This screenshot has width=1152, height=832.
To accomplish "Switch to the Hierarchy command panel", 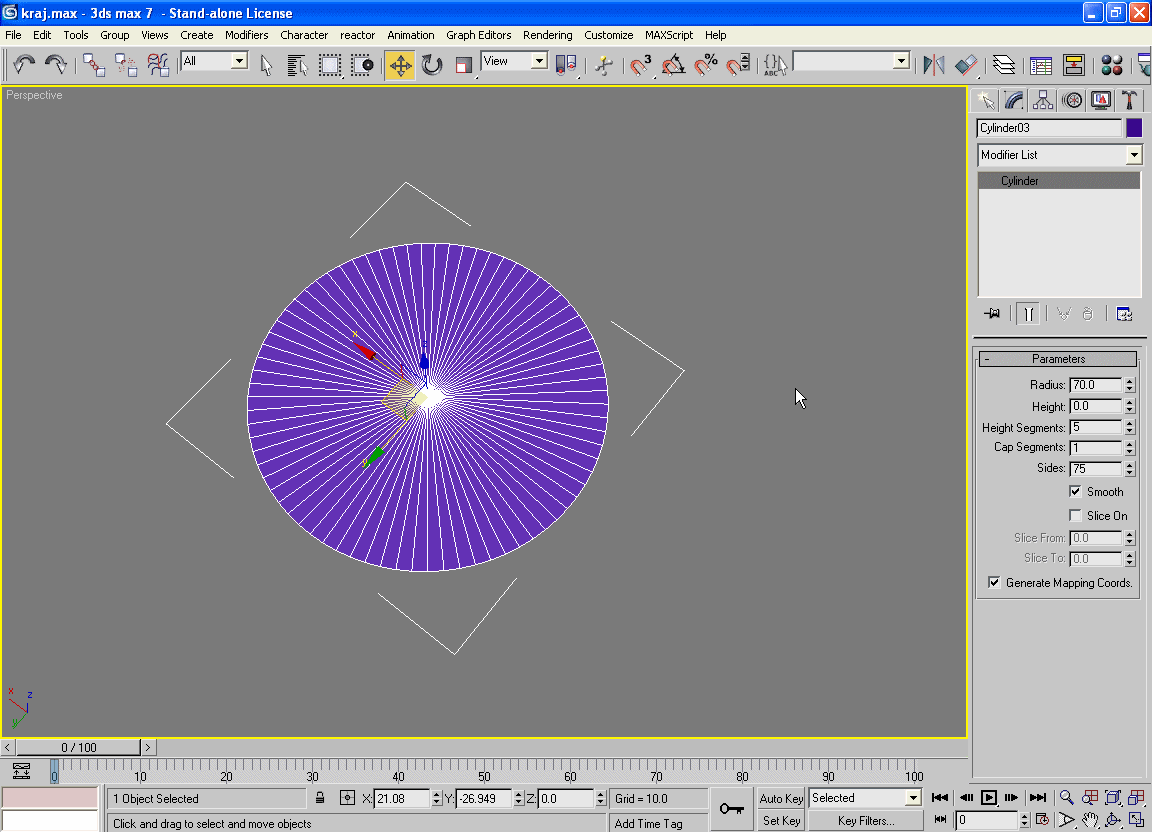I will tap(1043, 100).
